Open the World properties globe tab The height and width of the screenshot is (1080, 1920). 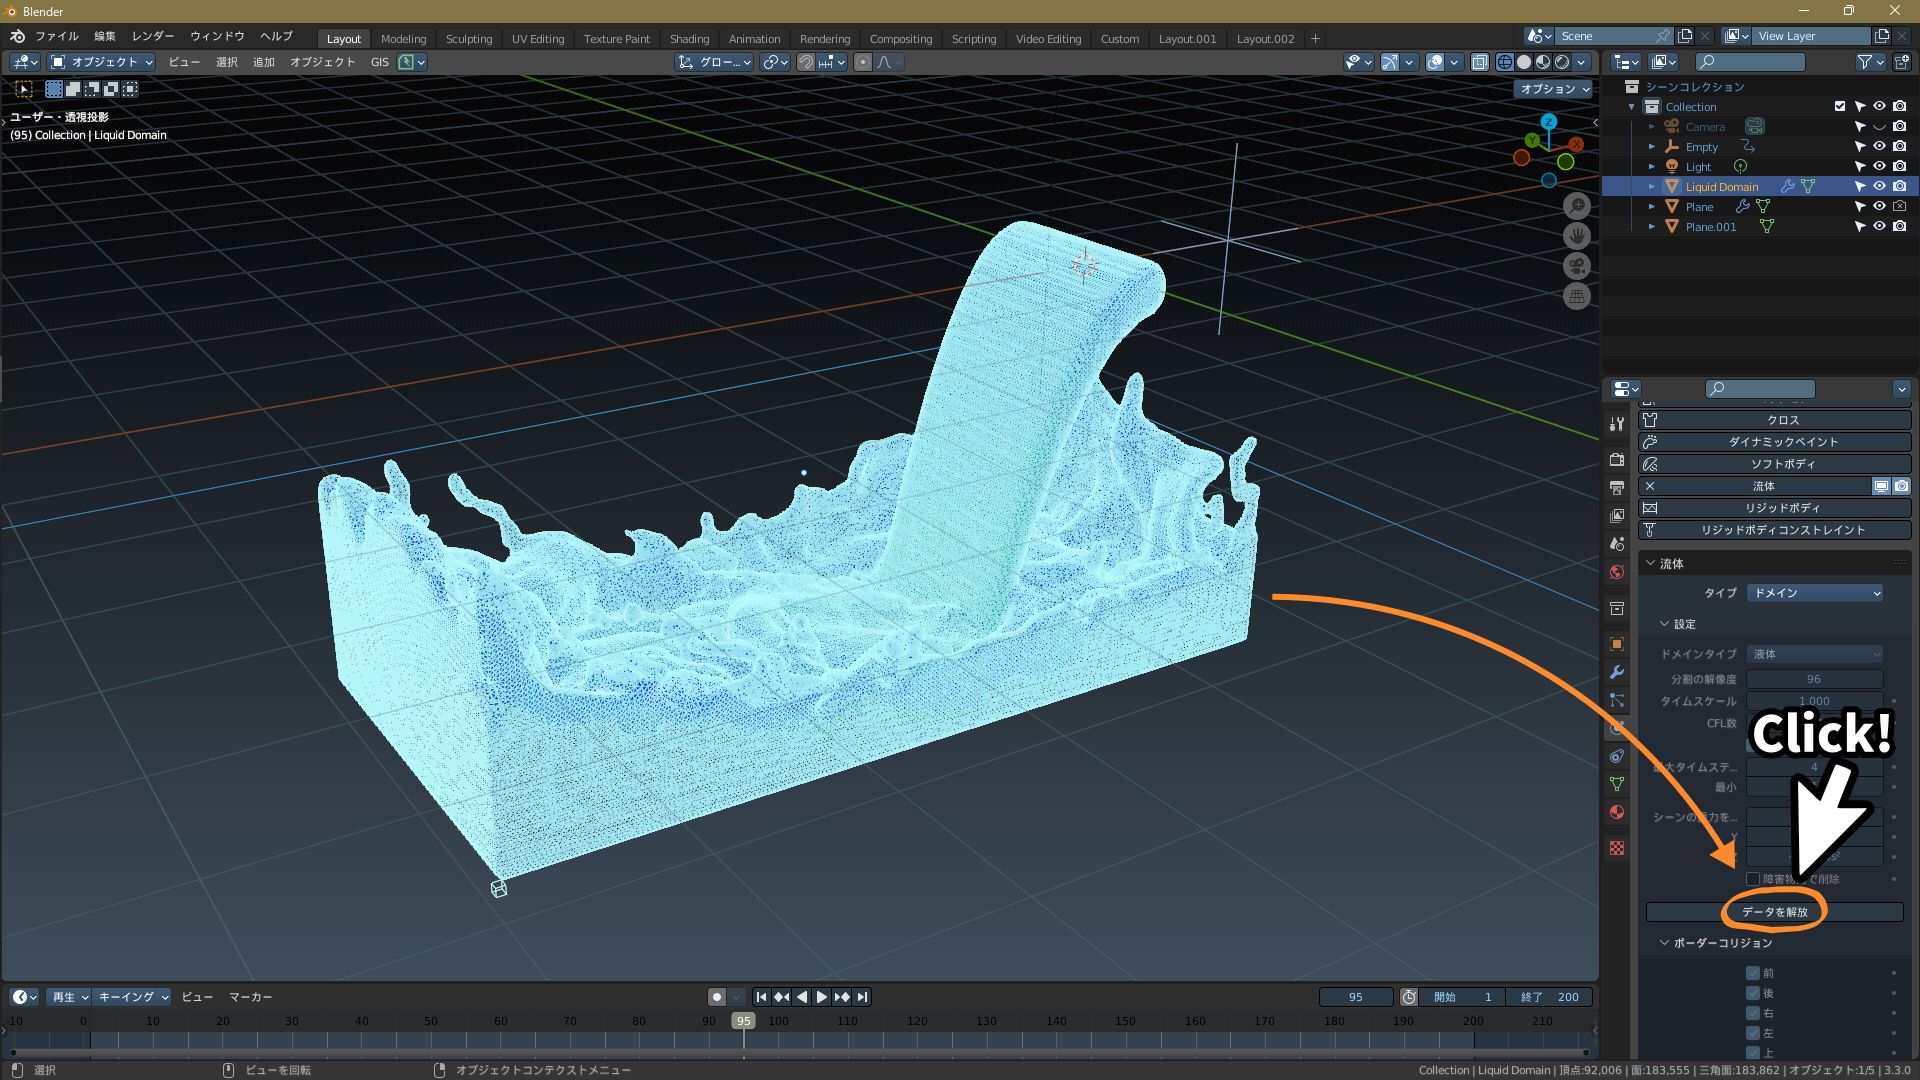tap(1617, 572)
